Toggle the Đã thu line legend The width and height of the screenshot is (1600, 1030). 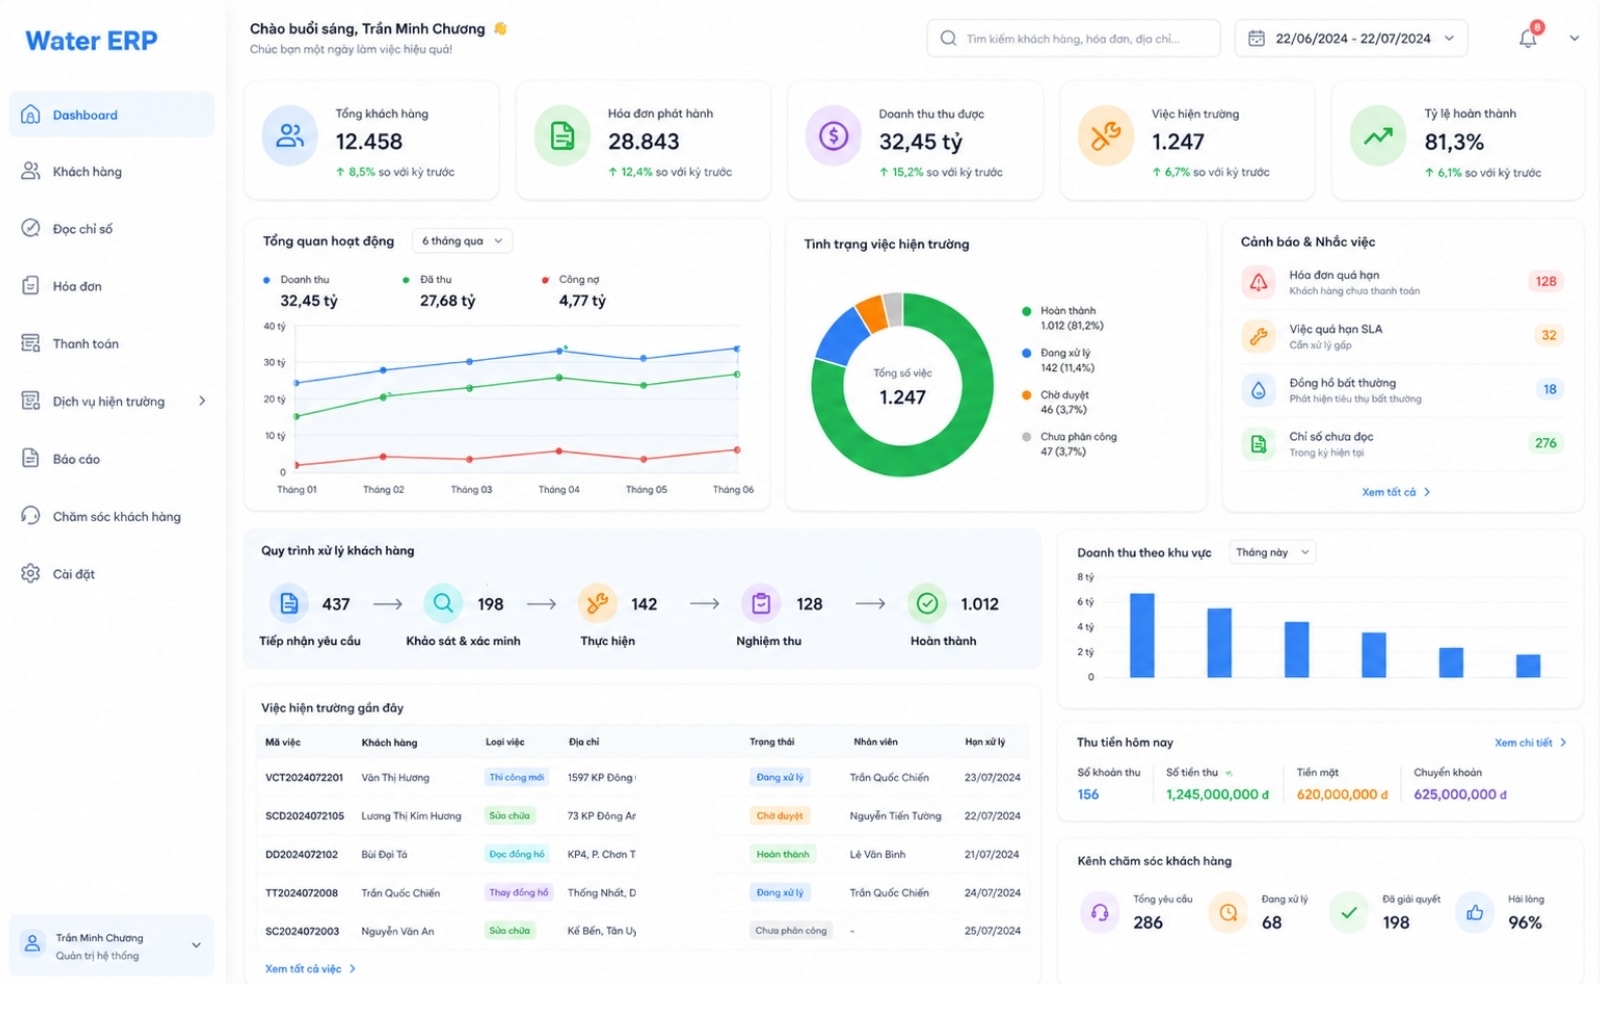pos(427,280)
